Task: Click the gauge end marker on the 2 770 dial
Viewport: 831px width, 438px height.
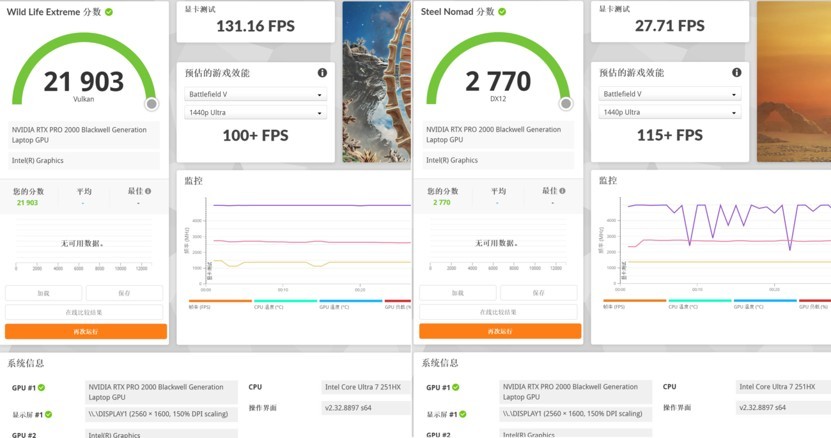Action: (566, 104)
